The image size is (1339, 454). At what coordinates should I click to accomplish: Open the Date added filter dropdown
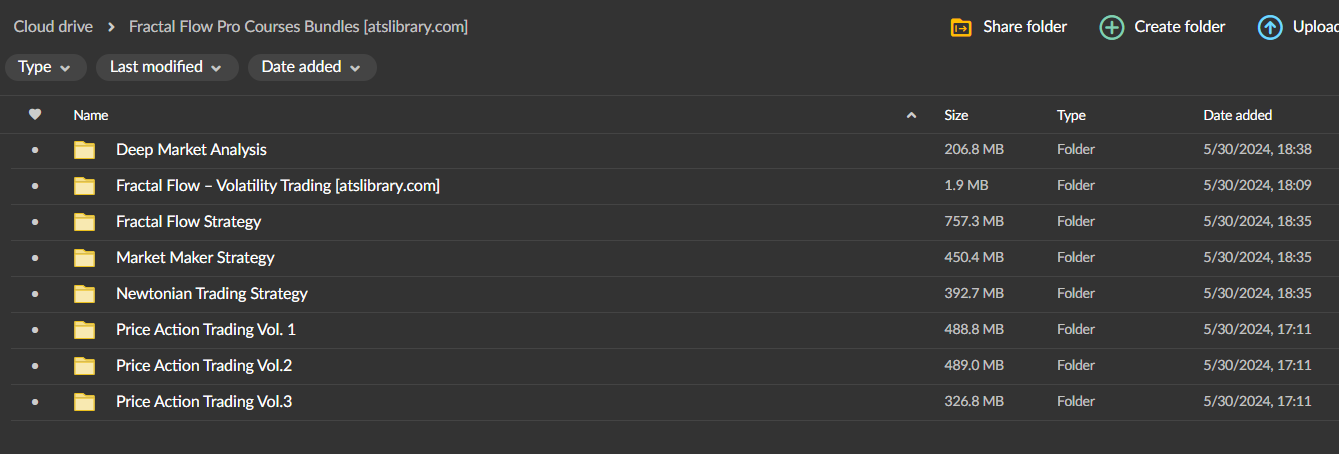tap(311, 67)
